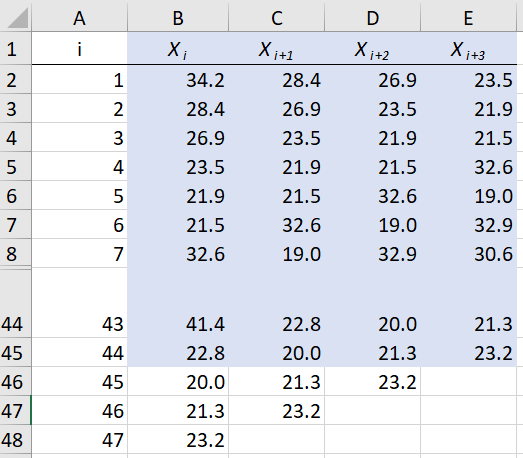Click cell E8 with value 30.6
This screenshot has width=523, height=458.
469,254
